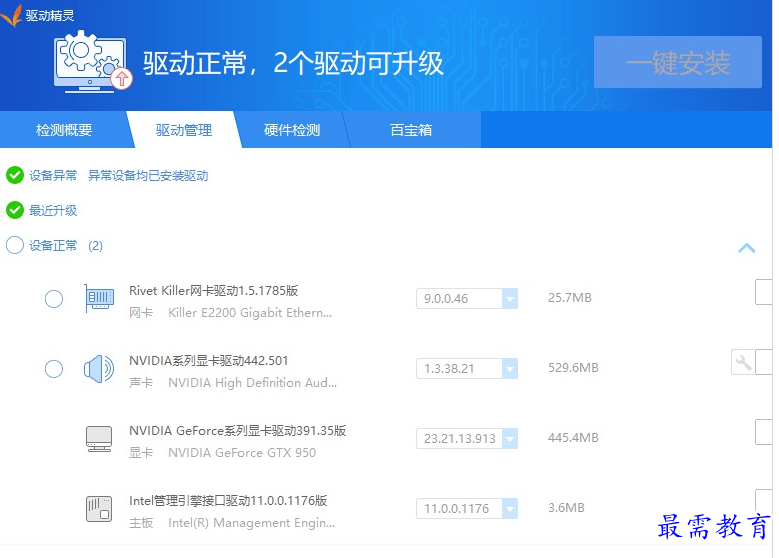Click the 529.6MB size value
Viewport: 779px width, 558px height.
573,368
